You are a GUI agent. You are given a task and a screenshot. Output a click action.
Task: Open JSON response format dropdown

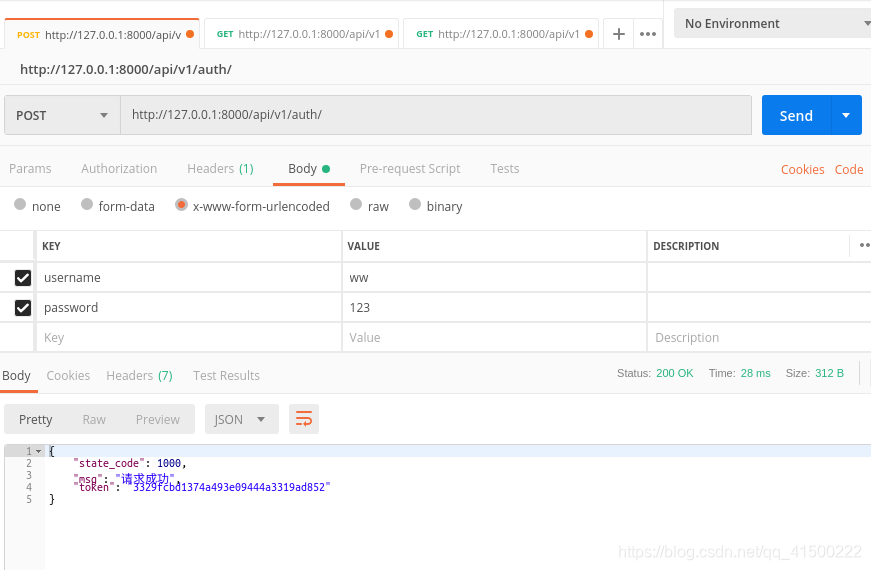click(x=242, y=419)
